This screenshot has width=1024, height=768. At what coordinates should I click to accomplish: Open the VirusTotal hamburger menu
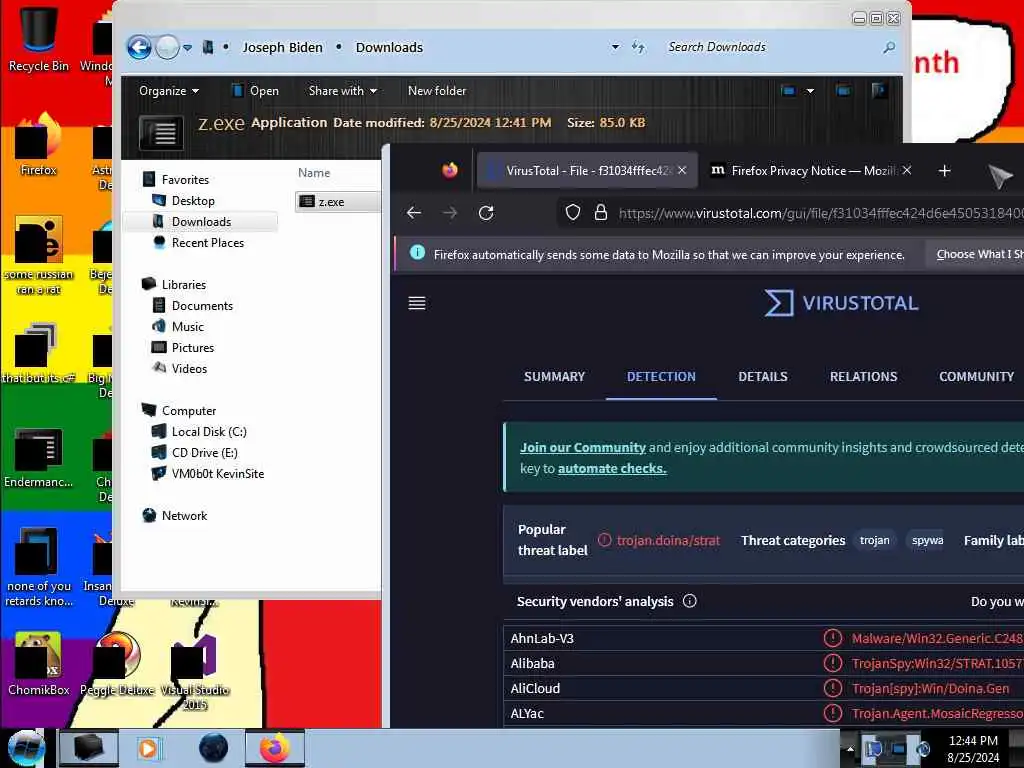point(417,303)
